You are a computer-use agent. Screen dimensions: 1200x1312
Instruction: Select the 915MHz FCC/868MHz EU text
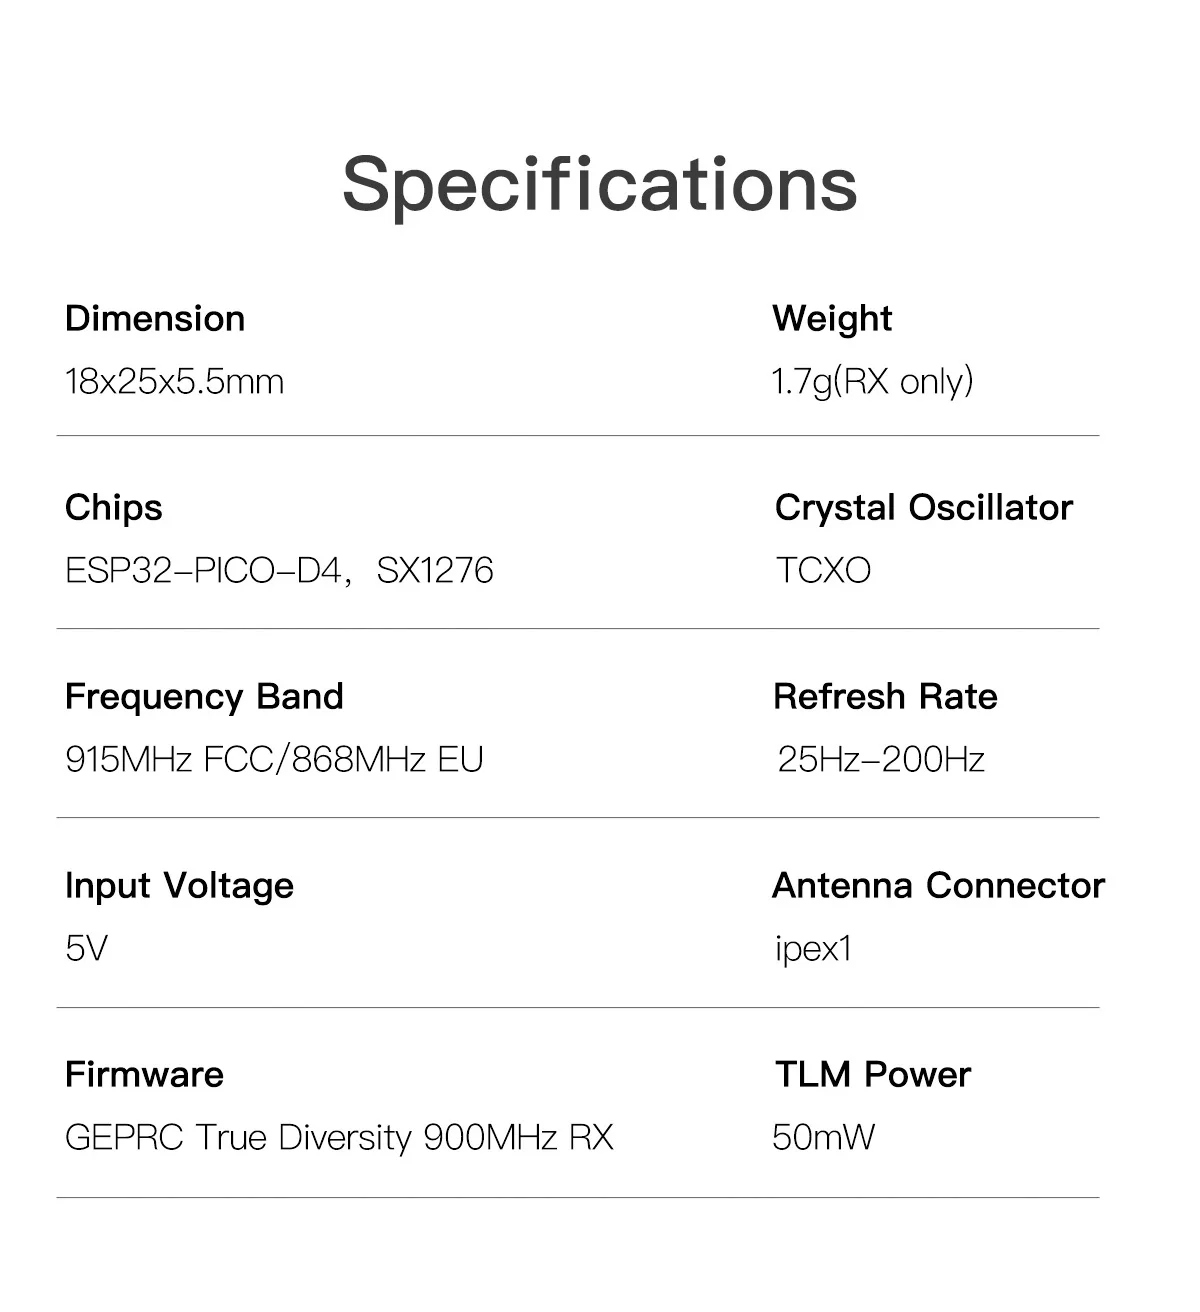pos(274,759)
